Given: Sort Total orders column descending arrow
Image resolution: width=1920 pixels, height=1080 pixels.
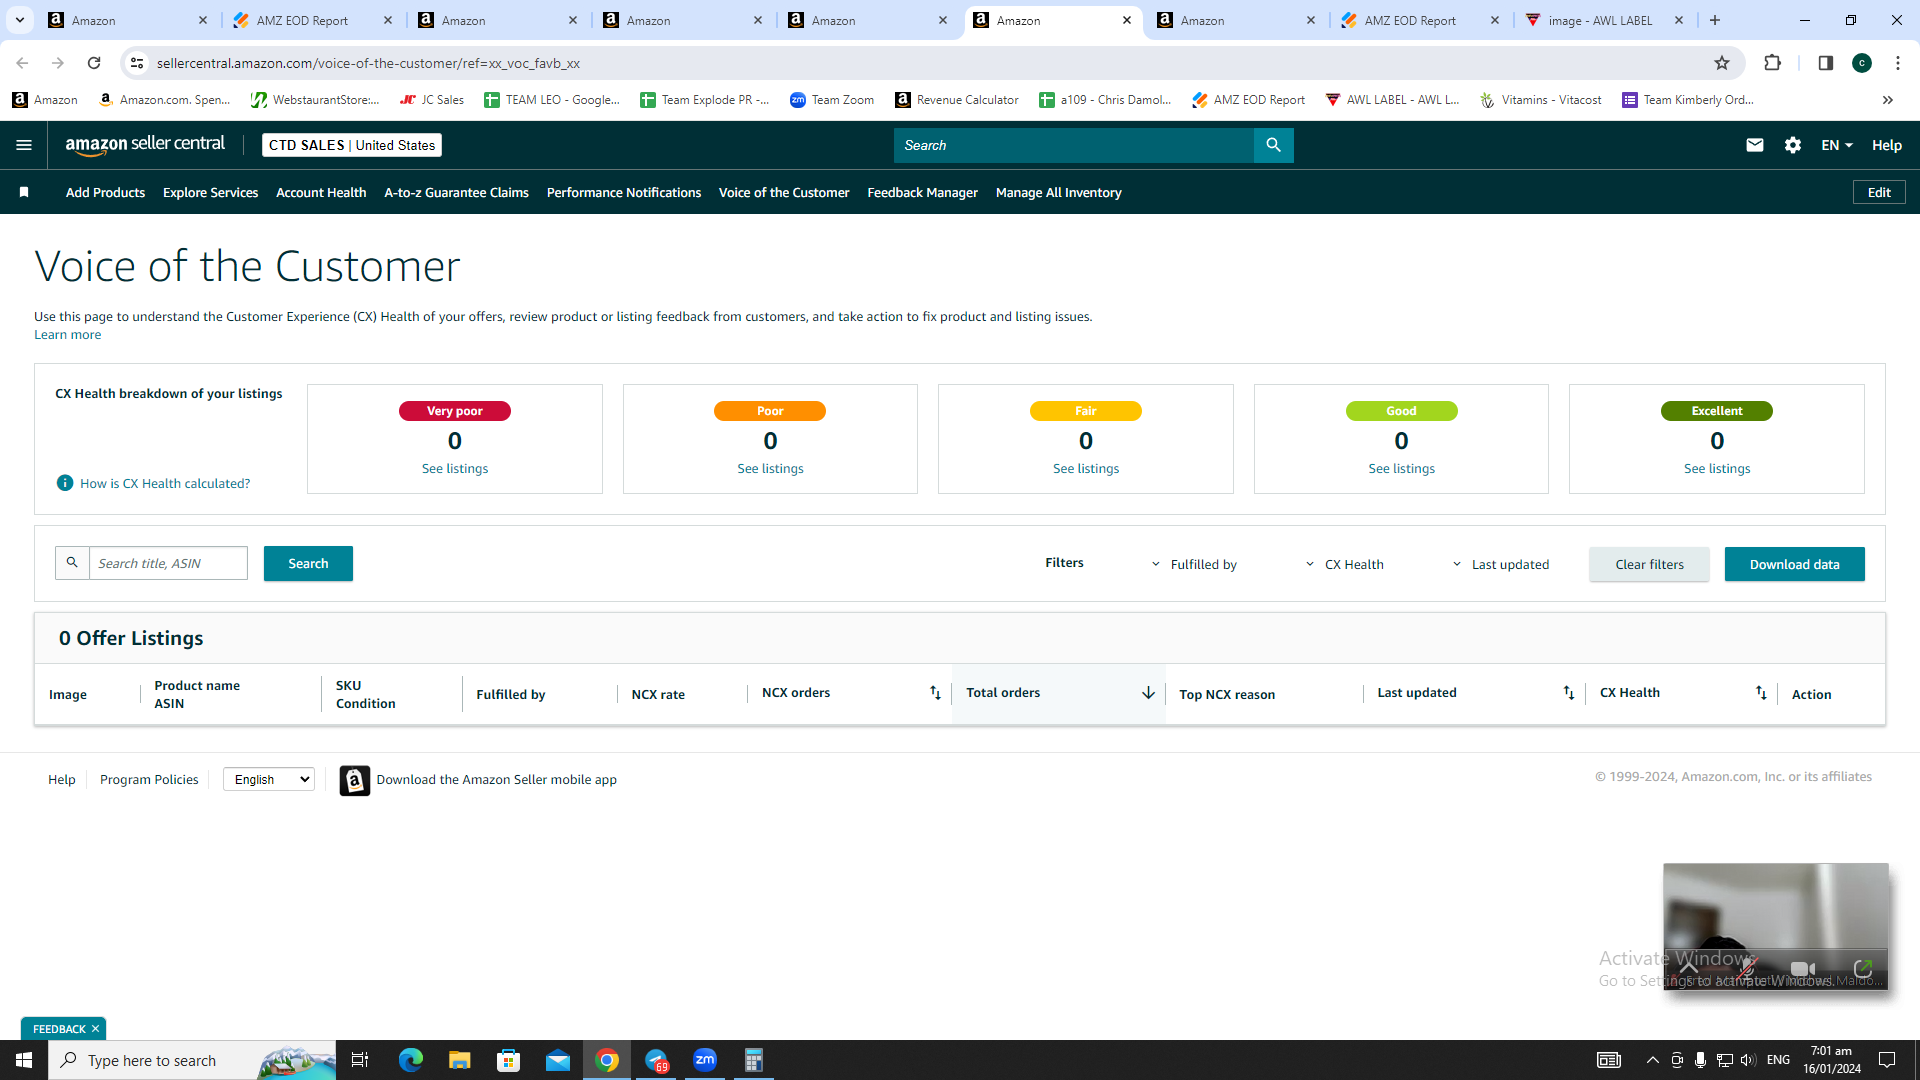Looking at the screenshot, I should [x=1148, y=693].
